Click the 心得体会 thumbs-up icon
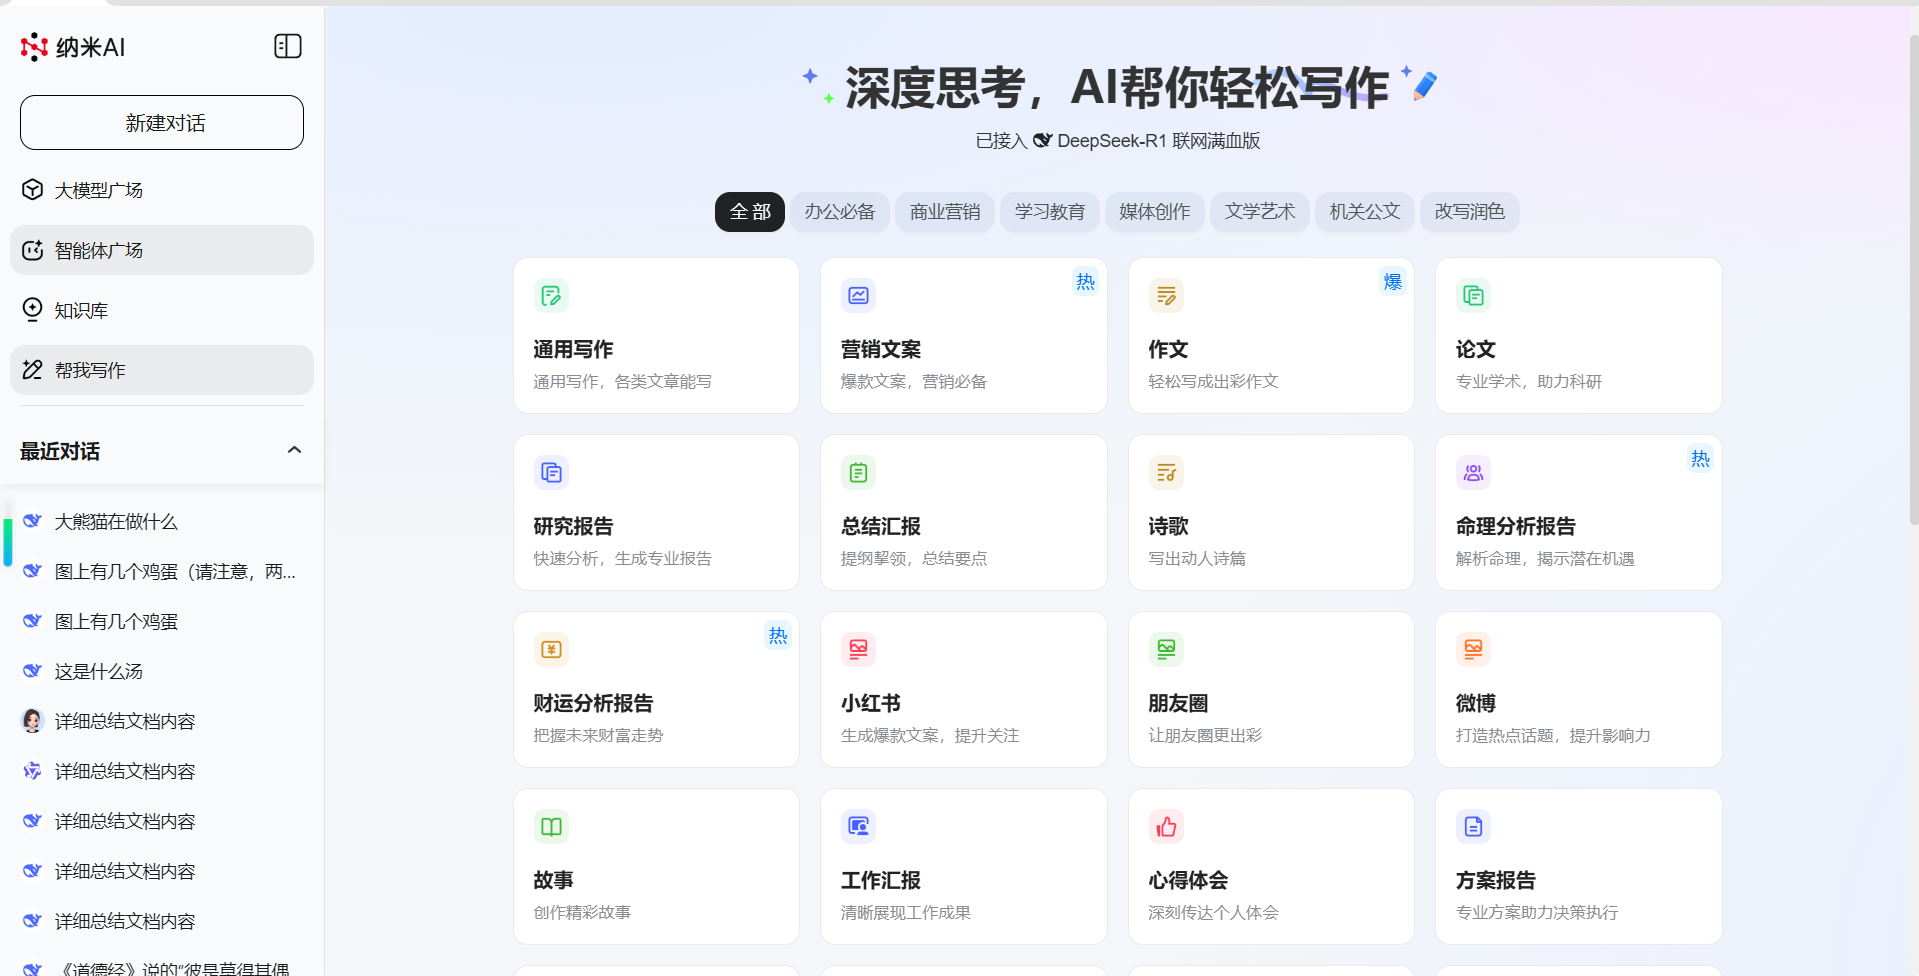This screenshot has width=1919, height=976. coord(1166,827)
